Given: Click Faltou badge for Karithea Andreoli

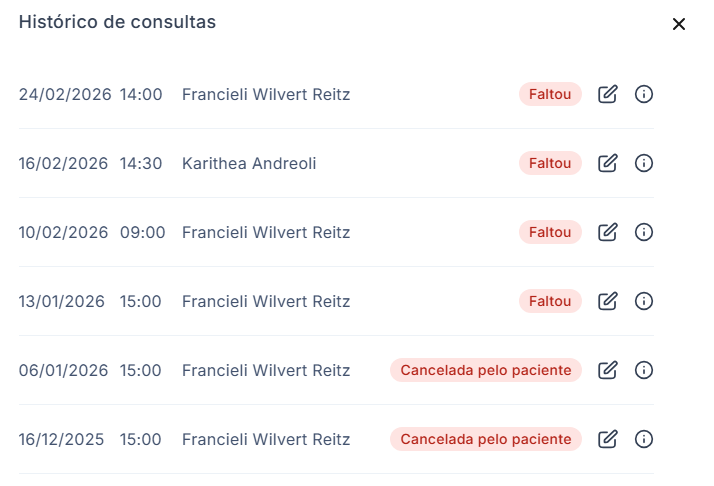Looking at the screenshot, I should [550, 163].
